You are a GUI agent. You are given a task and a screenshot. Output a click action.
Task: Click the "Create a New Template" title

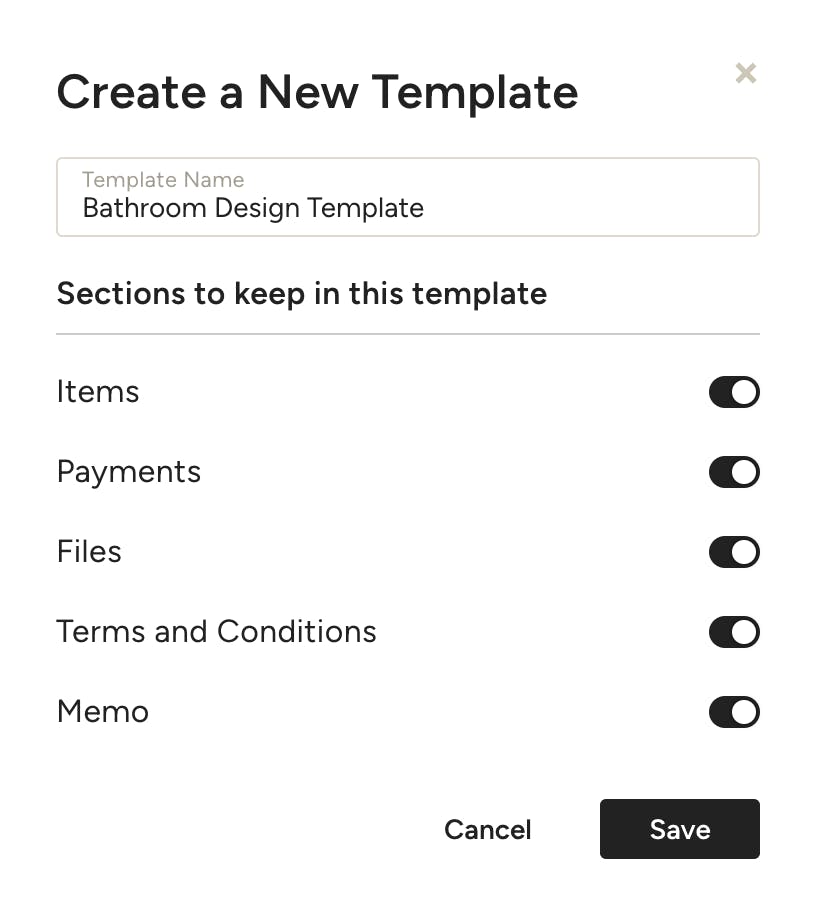[x=317, y=92]
